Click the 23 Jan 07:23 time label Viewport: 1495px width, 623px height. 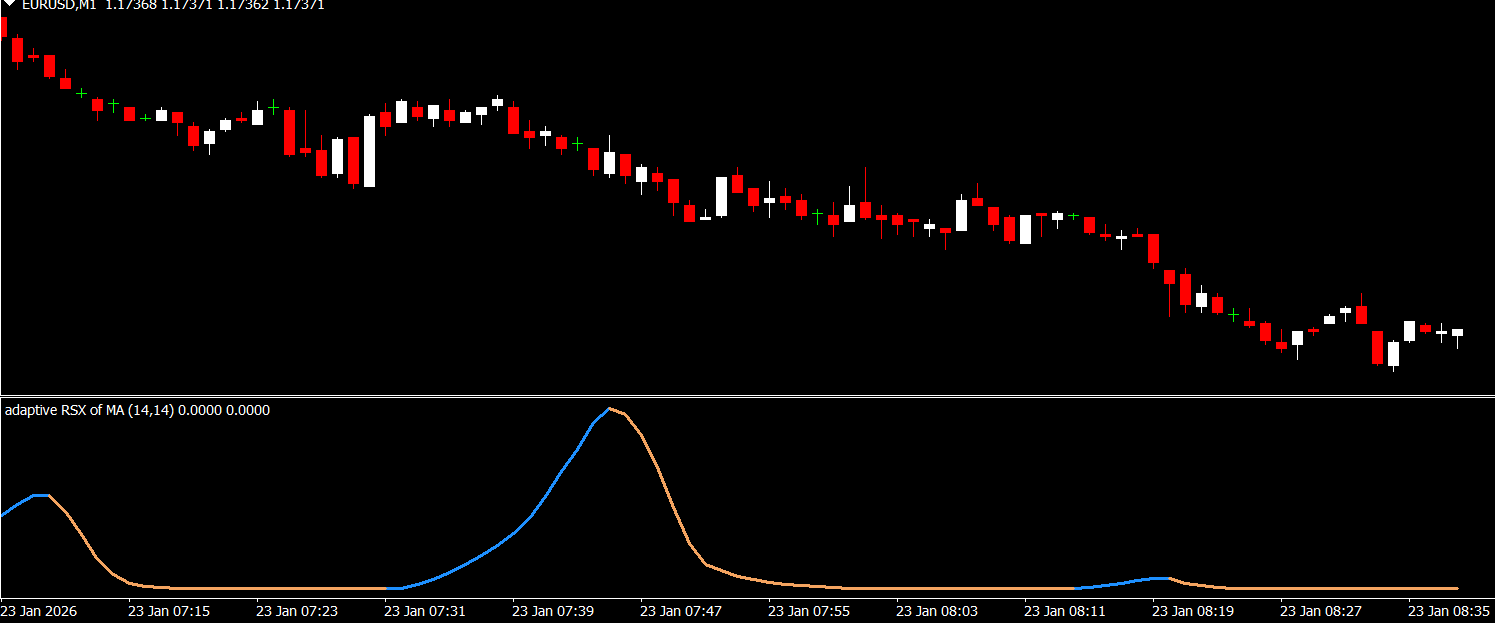(297, 610)
